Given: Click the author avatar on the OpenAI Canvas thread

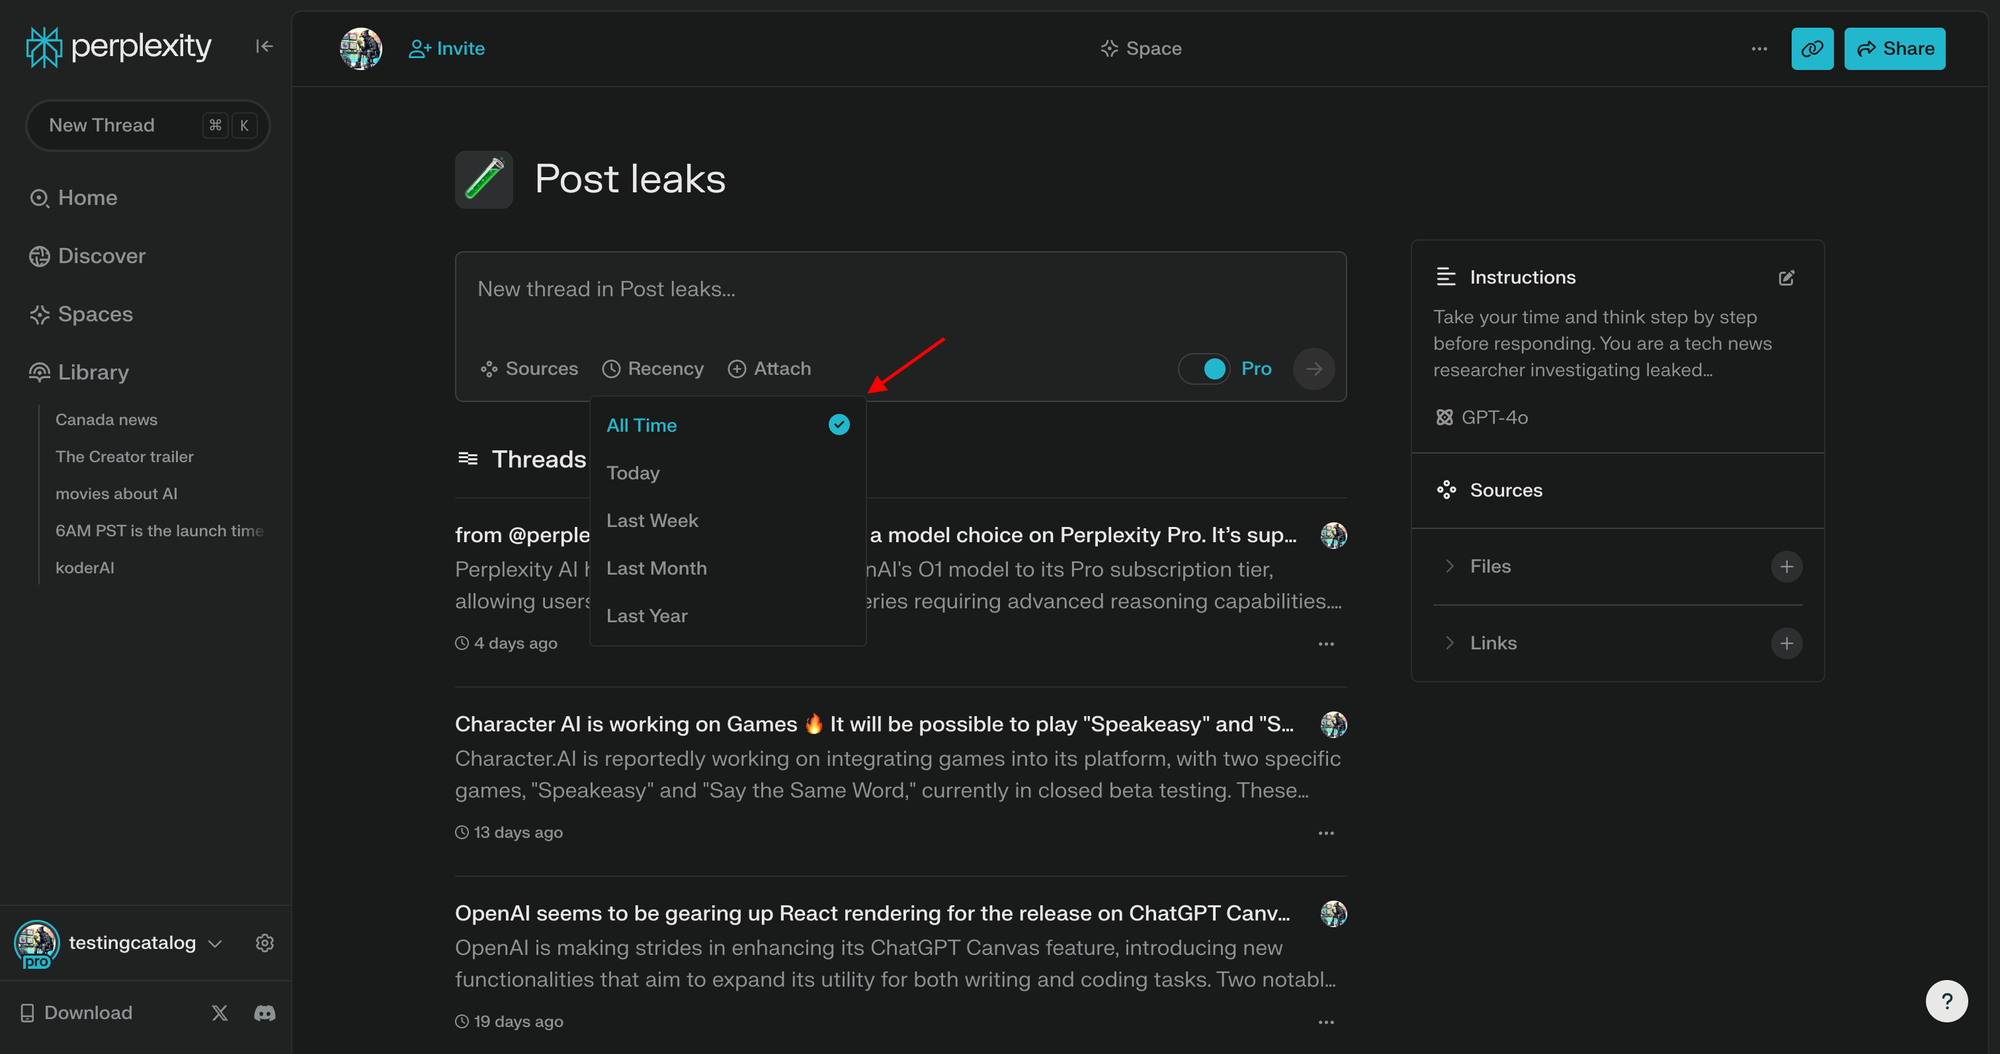Looking at the screenshot, I should (x=1333, y=913).
